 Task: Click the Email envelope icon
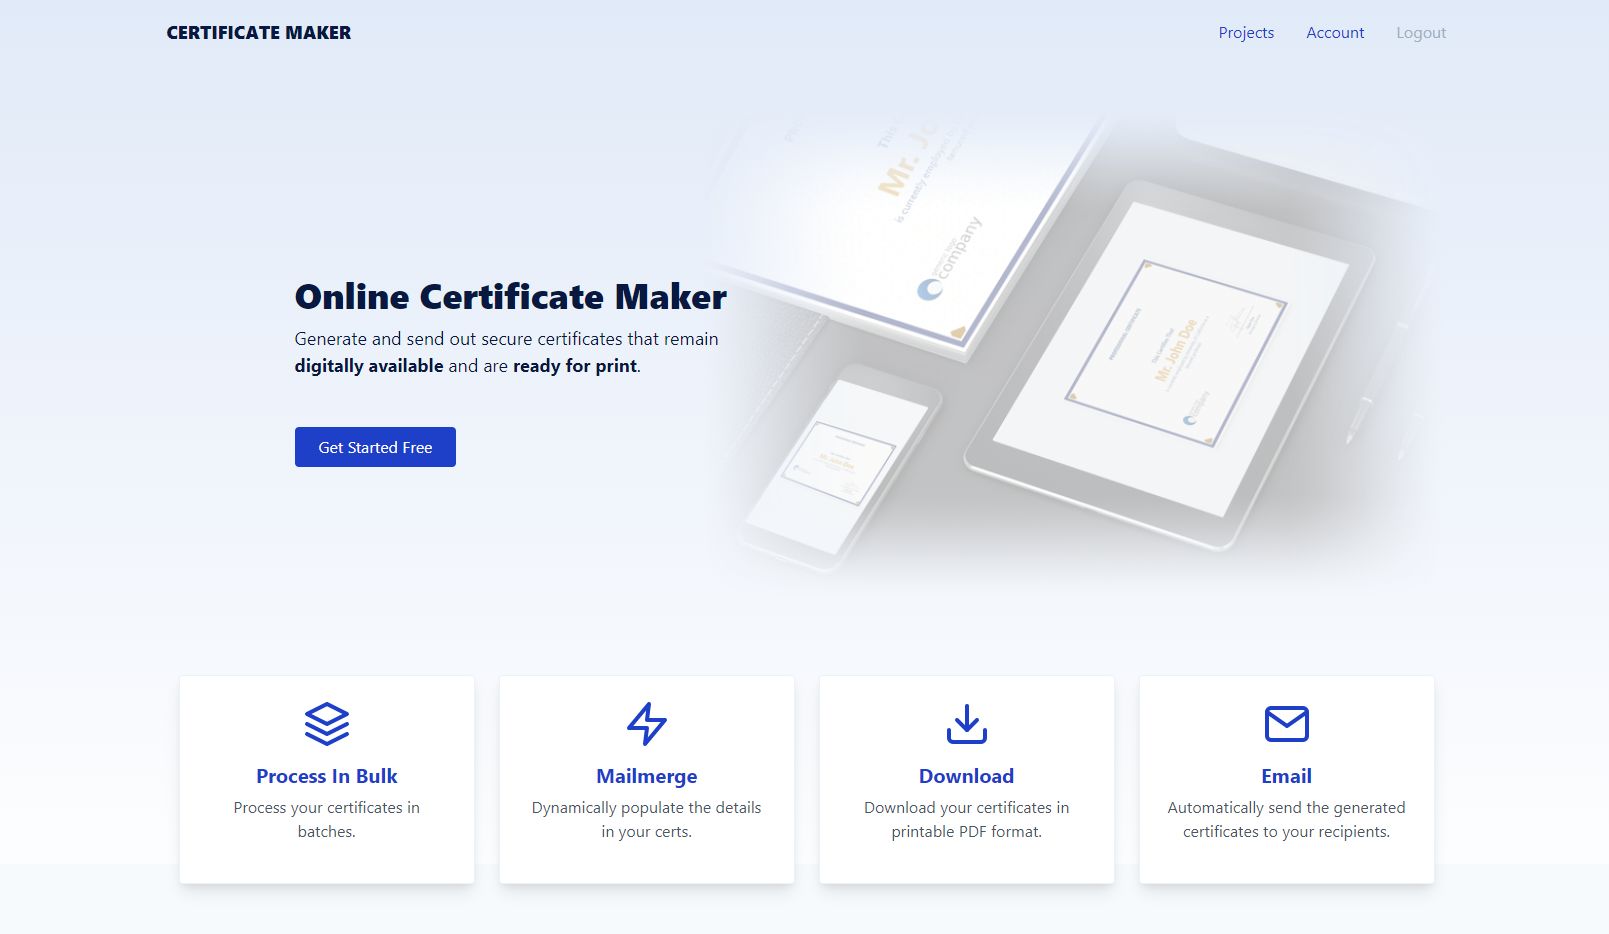pyautogui.click(x=1286, y=724)
